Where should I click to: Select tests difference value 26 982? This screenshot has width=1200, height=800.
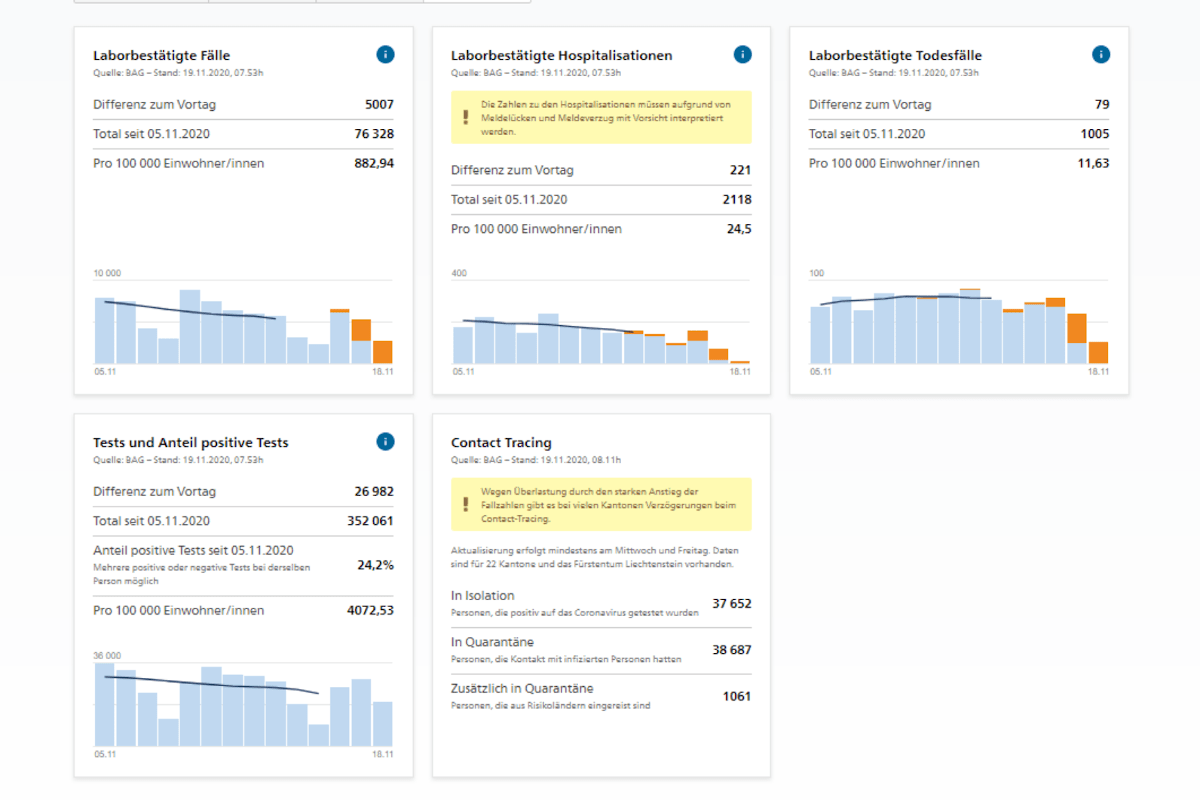pos(374,492)
